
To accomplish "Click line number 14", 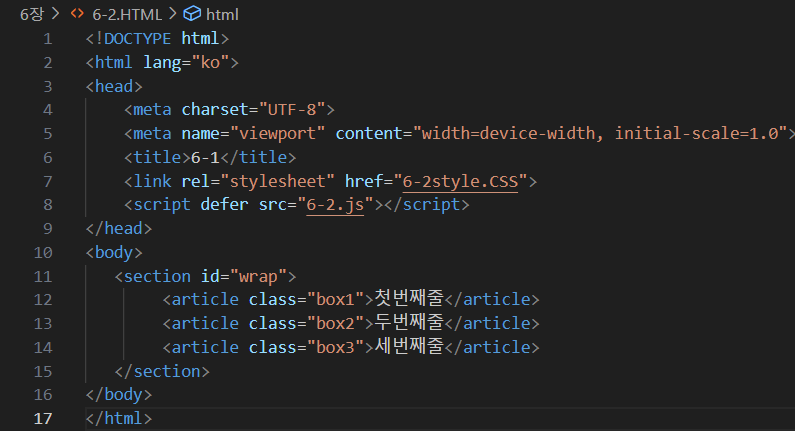I will pyautogui.click(x=43, y=347).
